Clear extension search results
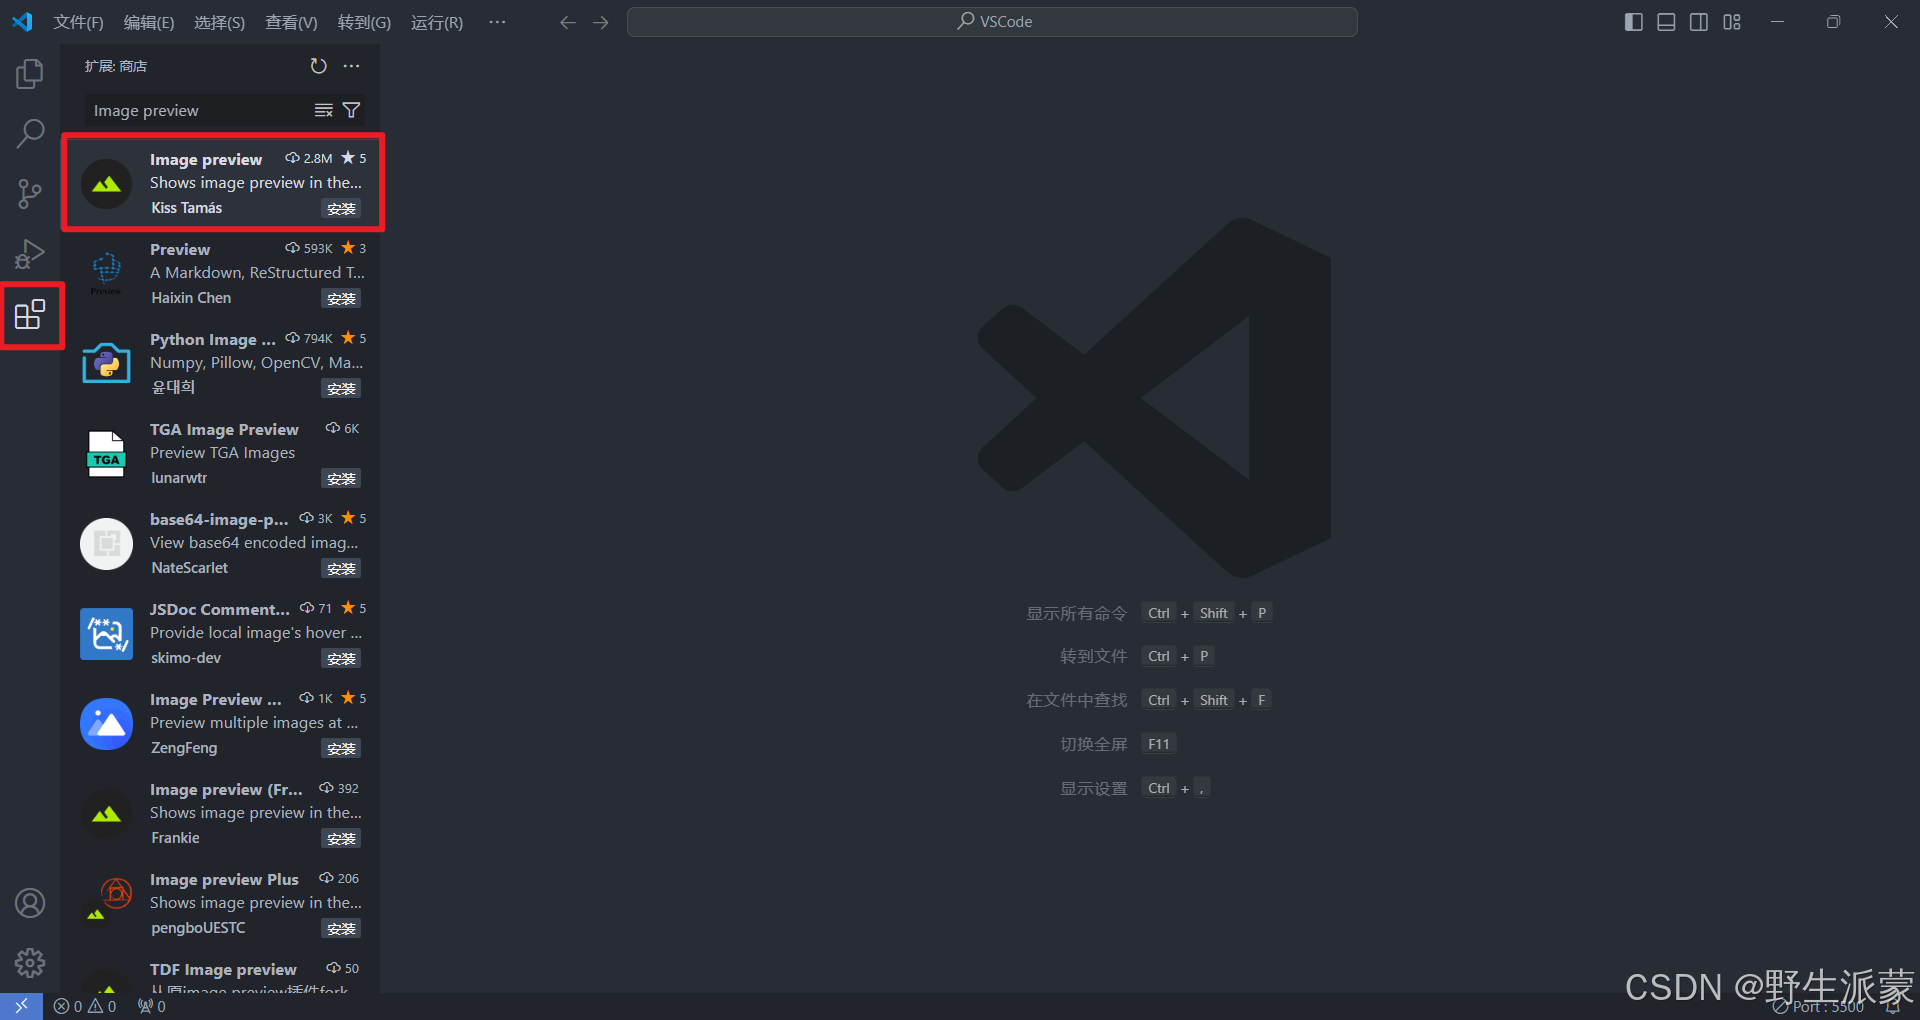Viewport: 1920px width, 1020px height. [x=323, y=110]
